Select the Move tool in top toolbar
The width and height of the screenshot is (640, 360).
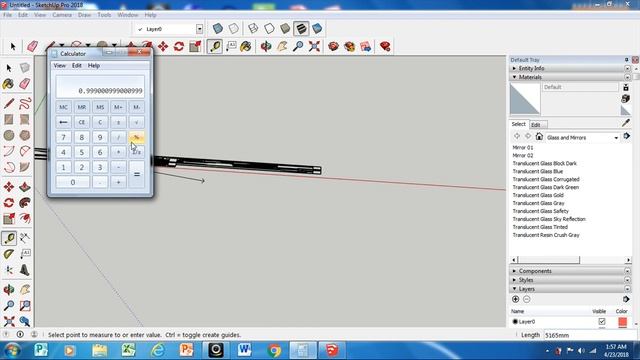pyautogui.click(x=163, y=46)
